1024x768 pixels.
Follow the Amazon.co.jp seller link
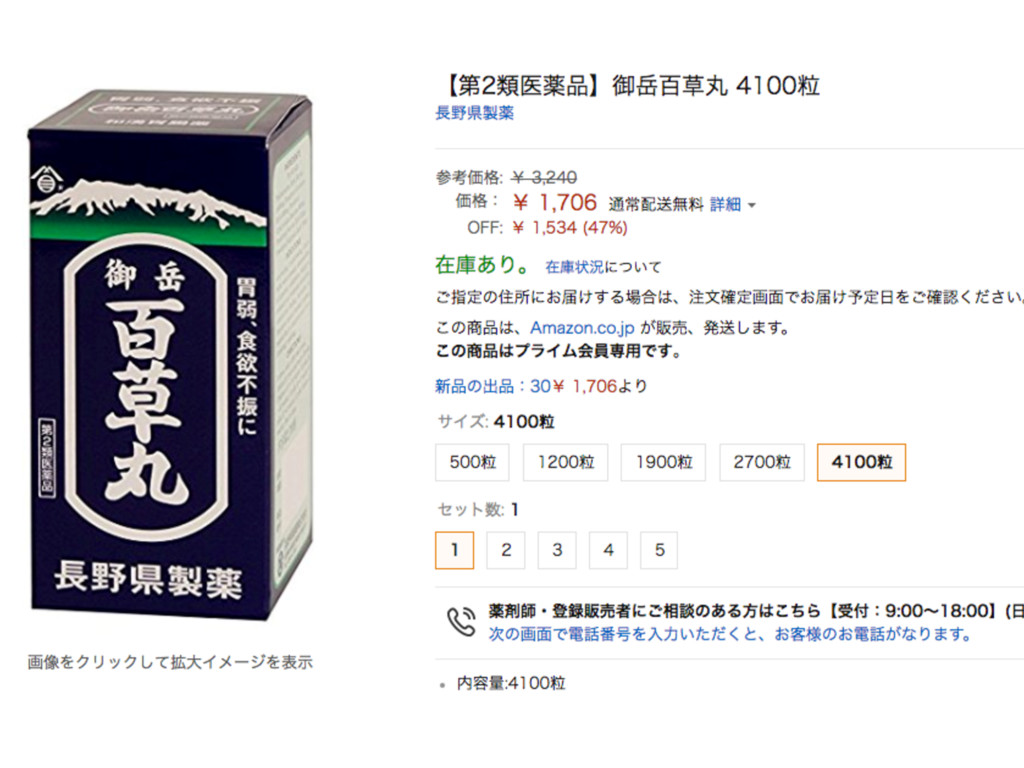[x=582, y=328]
